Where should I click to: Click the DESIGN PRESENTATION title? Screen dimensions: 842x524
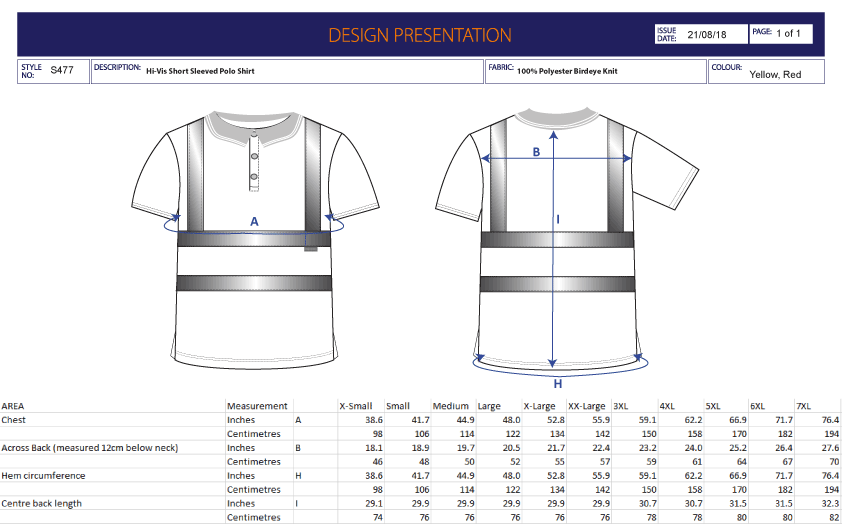coord(419,35)
